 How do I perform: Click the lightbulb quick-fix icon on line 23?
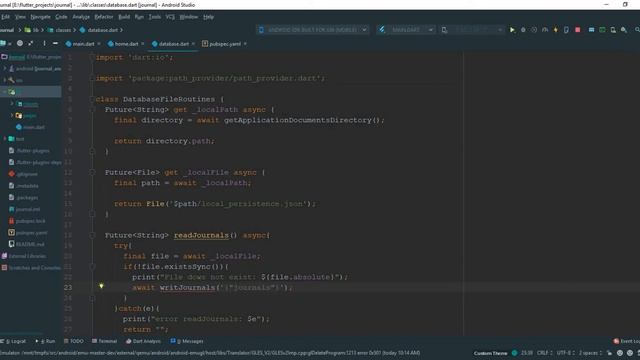(101, 286)
